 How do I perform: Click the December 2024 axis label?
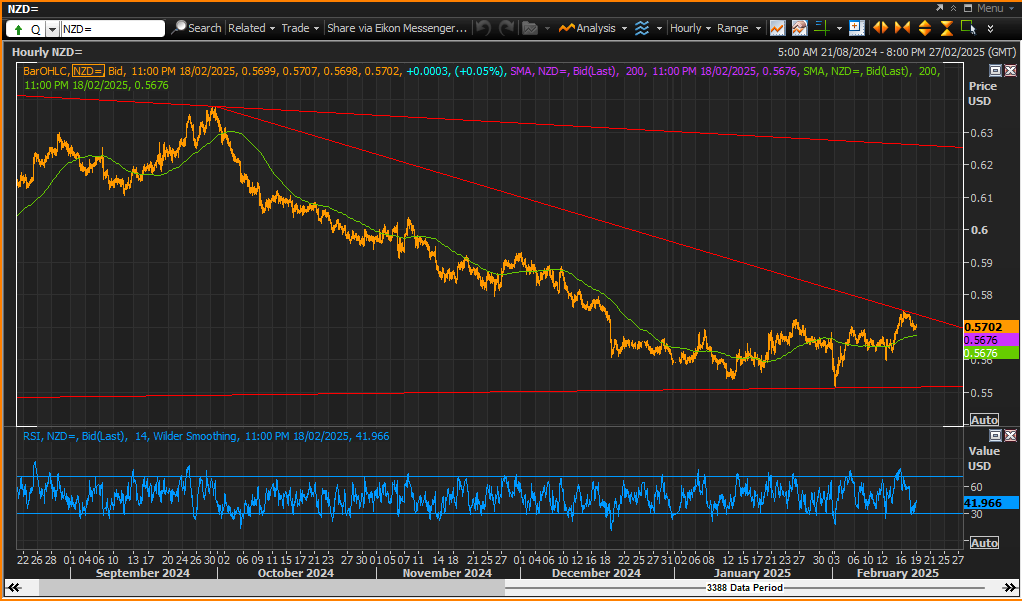pos(596,573)
